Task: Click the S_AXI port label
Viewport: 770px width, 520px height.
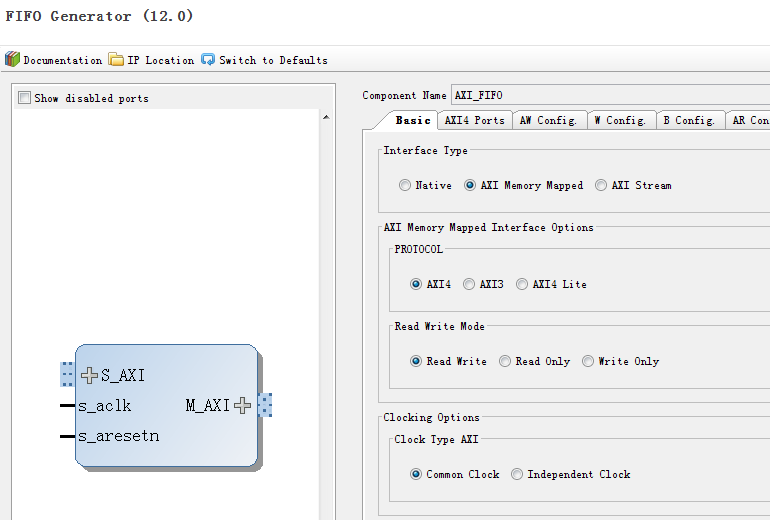Action: tap(123, 375)
